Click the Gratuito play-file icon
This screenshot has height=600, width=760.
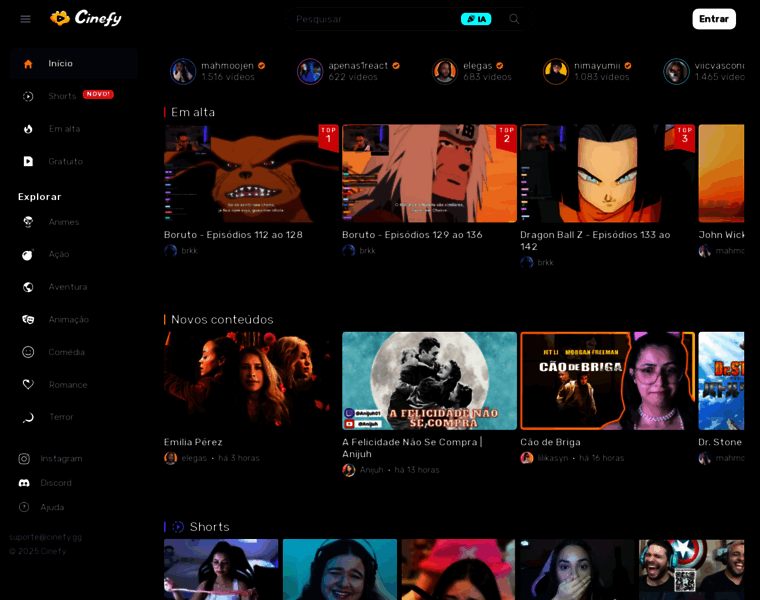tap(28, 161)
